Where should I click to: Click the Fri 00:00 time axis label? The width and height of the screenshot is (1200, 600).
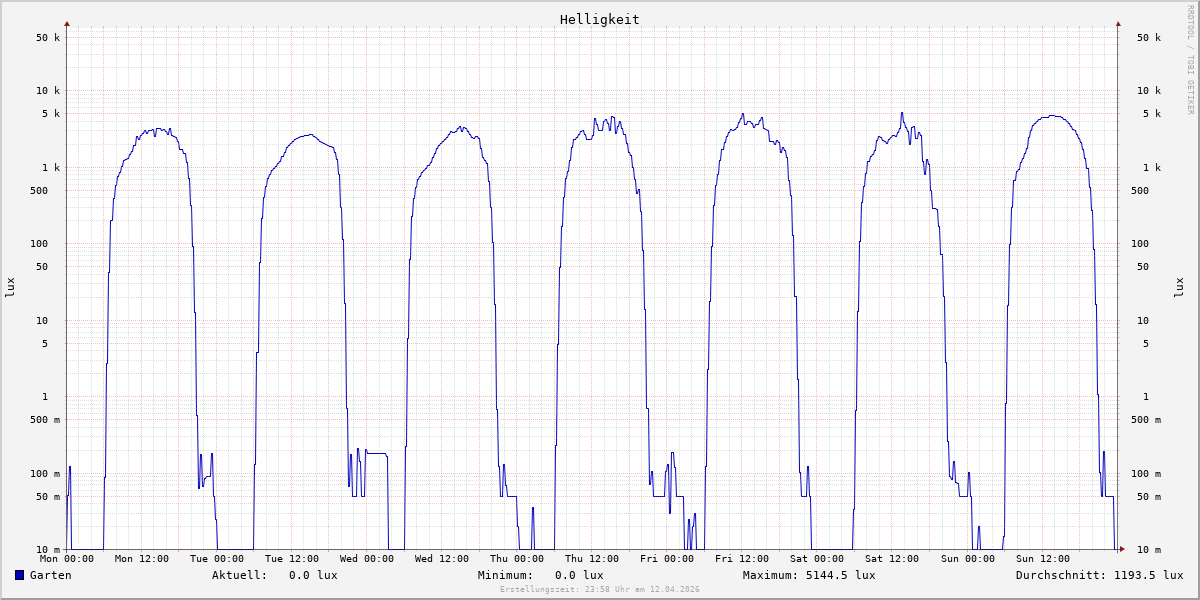pyautogui.click(x=667, y=559)
